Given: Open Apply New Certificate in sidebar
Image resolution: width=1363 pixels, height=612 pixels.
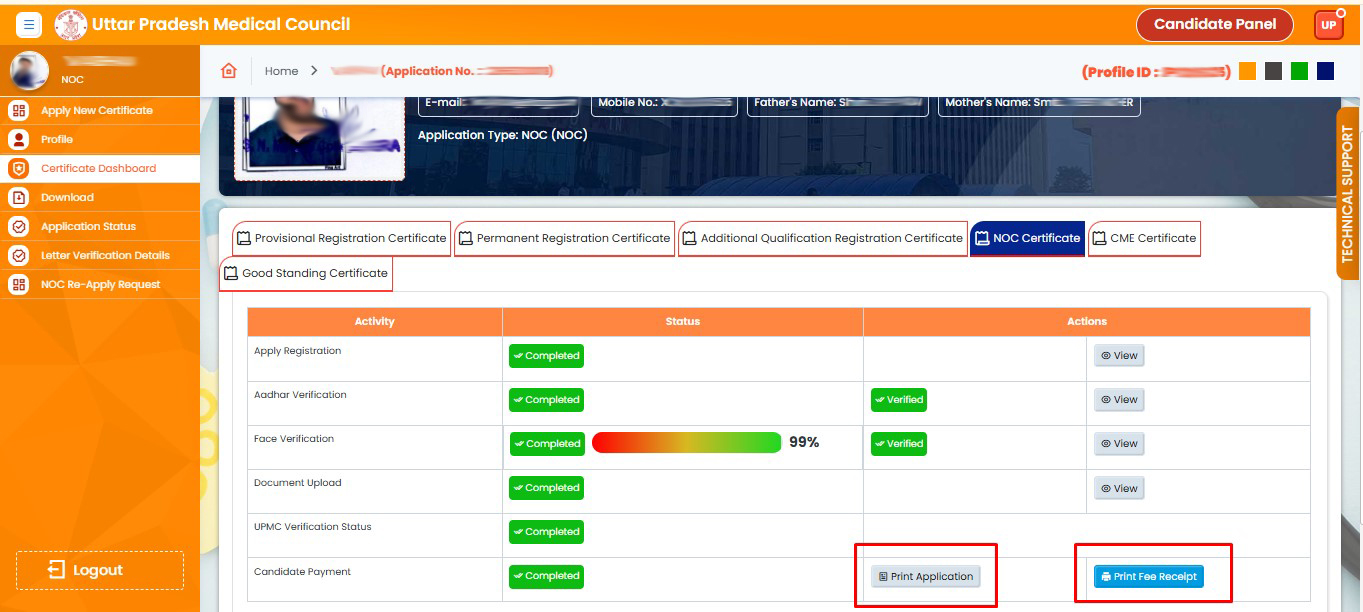Looking at the screenshot, I should click(96, 110).
